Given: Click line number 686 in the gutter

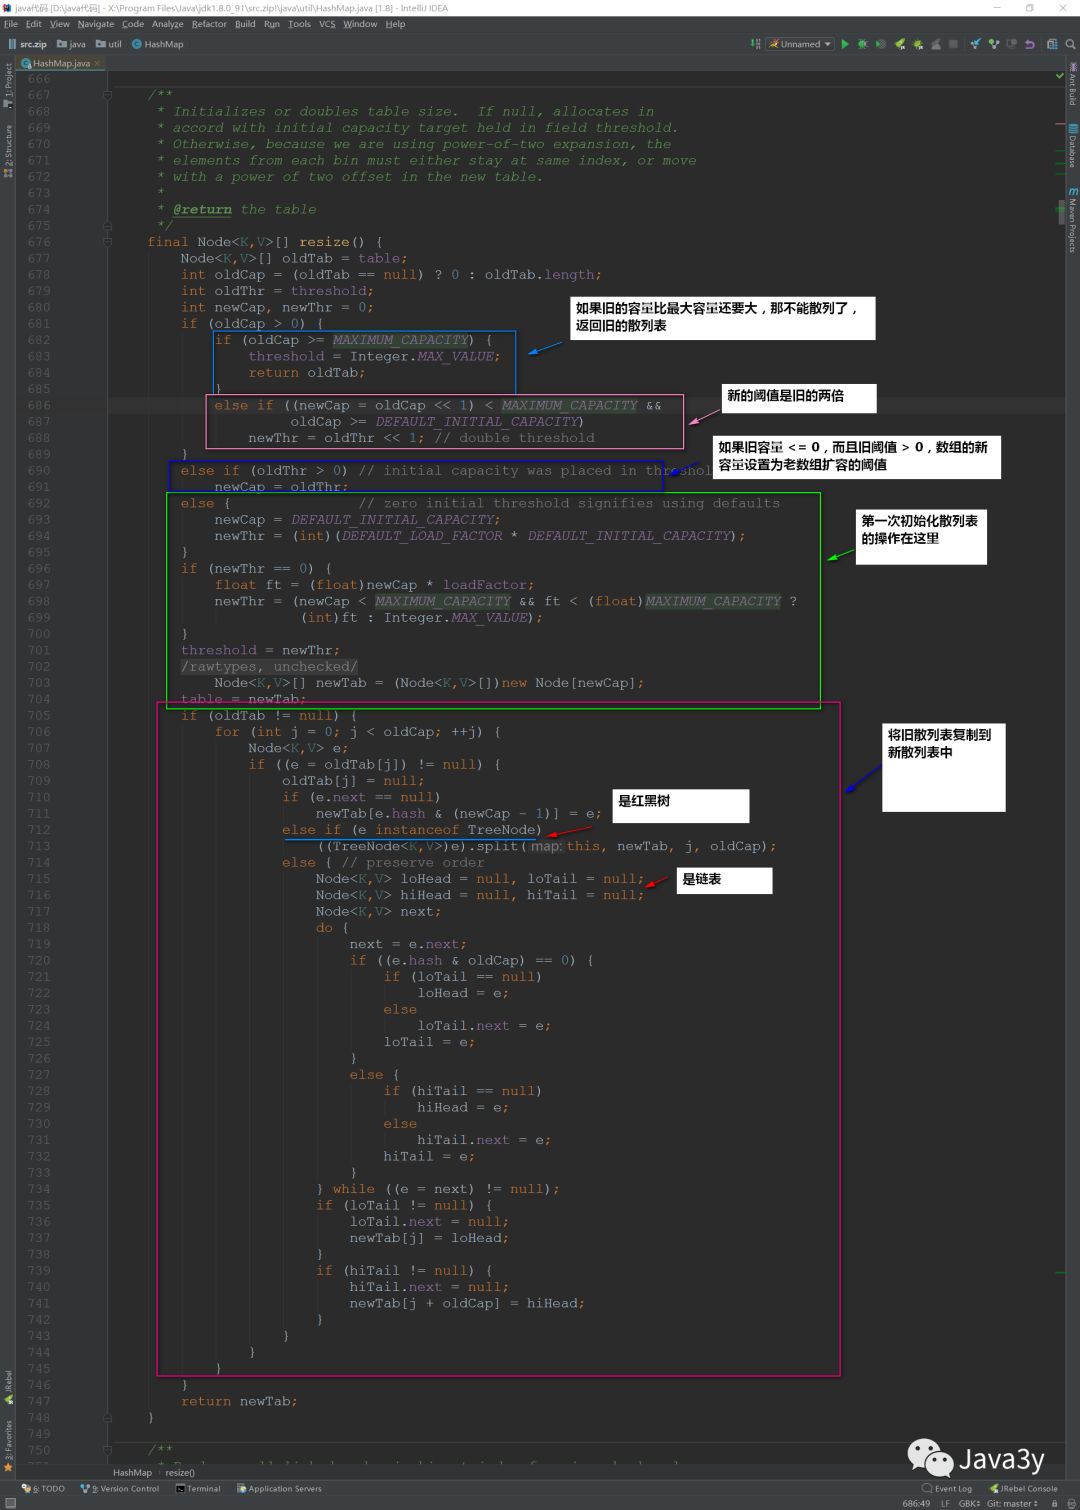Looking at the screenshot, I should click(39, 405).
